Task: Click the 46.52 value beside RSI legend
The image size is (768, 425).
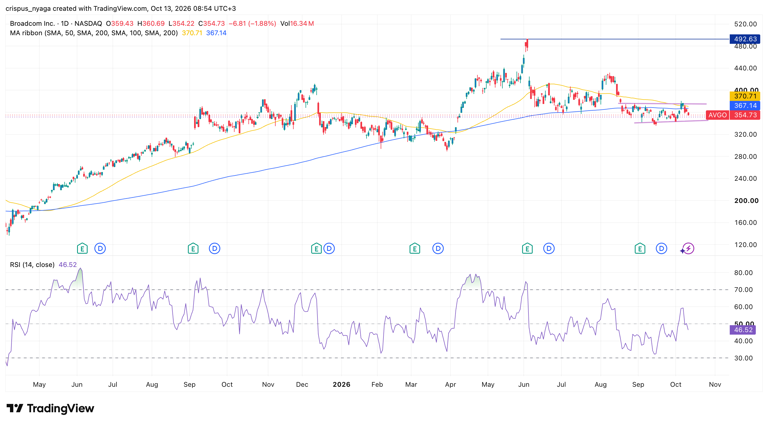Action: click(x=68, y=264)
